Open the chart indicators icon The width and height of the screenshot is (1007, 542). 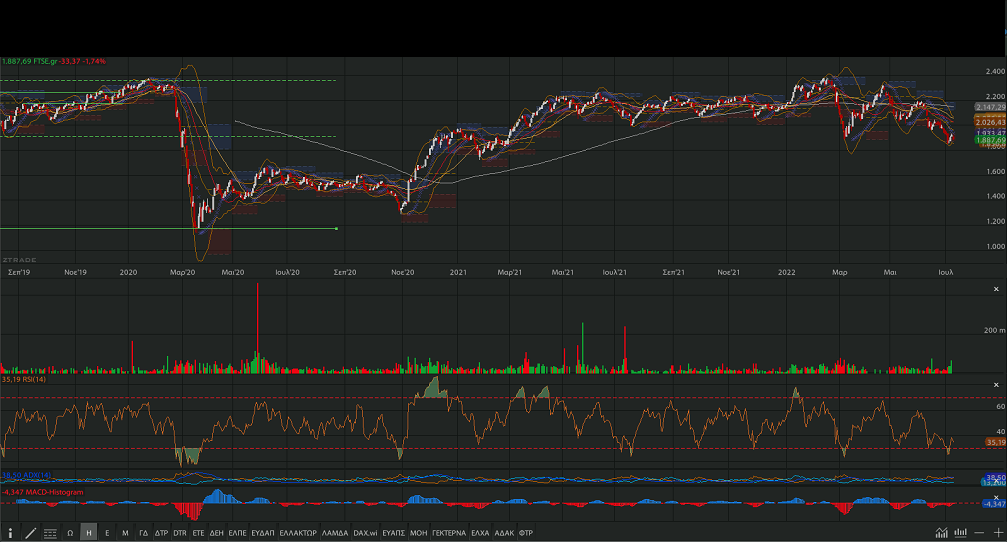(x=942, y=532)
